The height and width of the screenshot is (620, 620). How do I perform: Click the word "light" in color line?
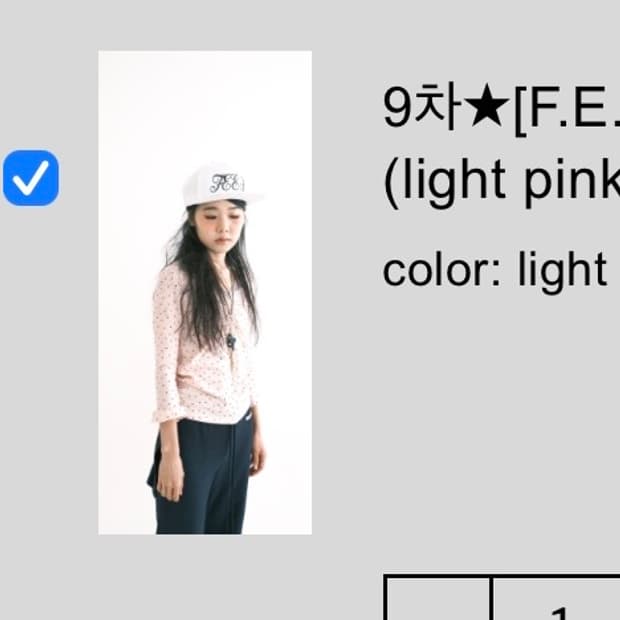point(562,271)
